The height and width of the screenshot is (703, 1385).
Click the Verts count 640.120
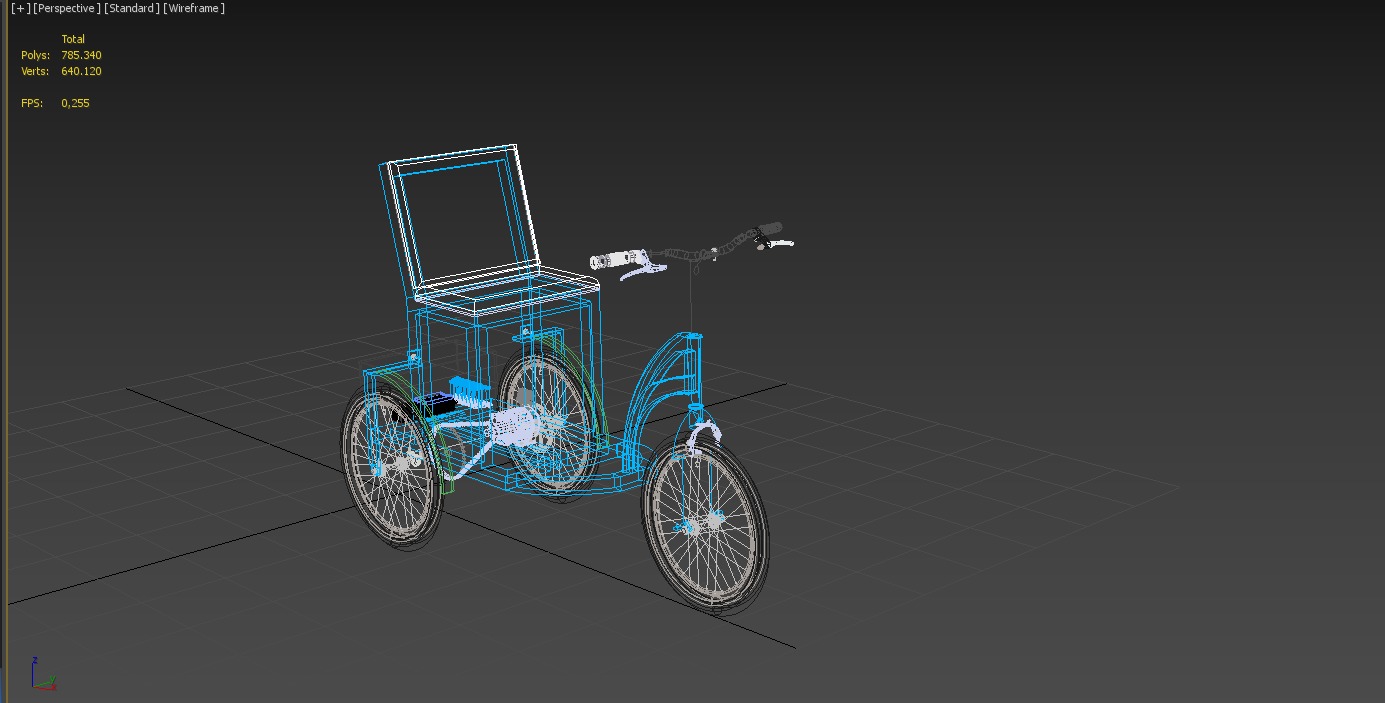tap(81, 71)
